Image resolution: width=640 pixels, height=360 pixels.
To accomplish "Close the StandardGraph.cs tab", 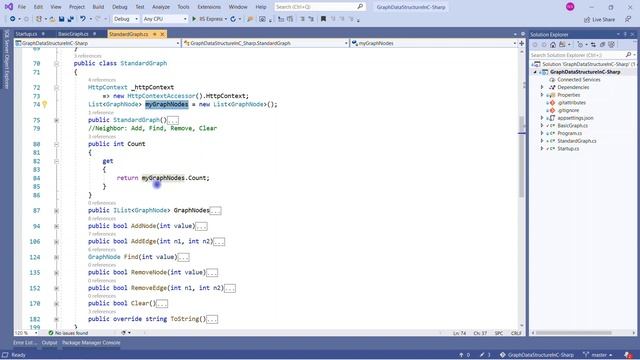I will [x=162, y=34].
